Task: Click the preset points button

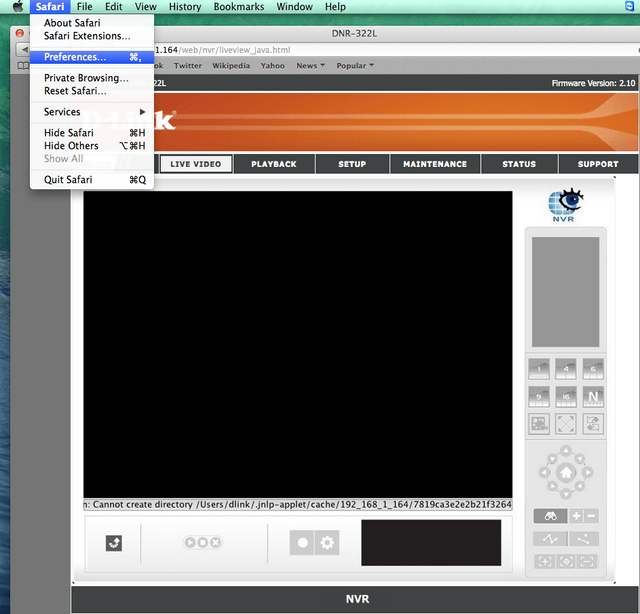Action: coord(584,539)
